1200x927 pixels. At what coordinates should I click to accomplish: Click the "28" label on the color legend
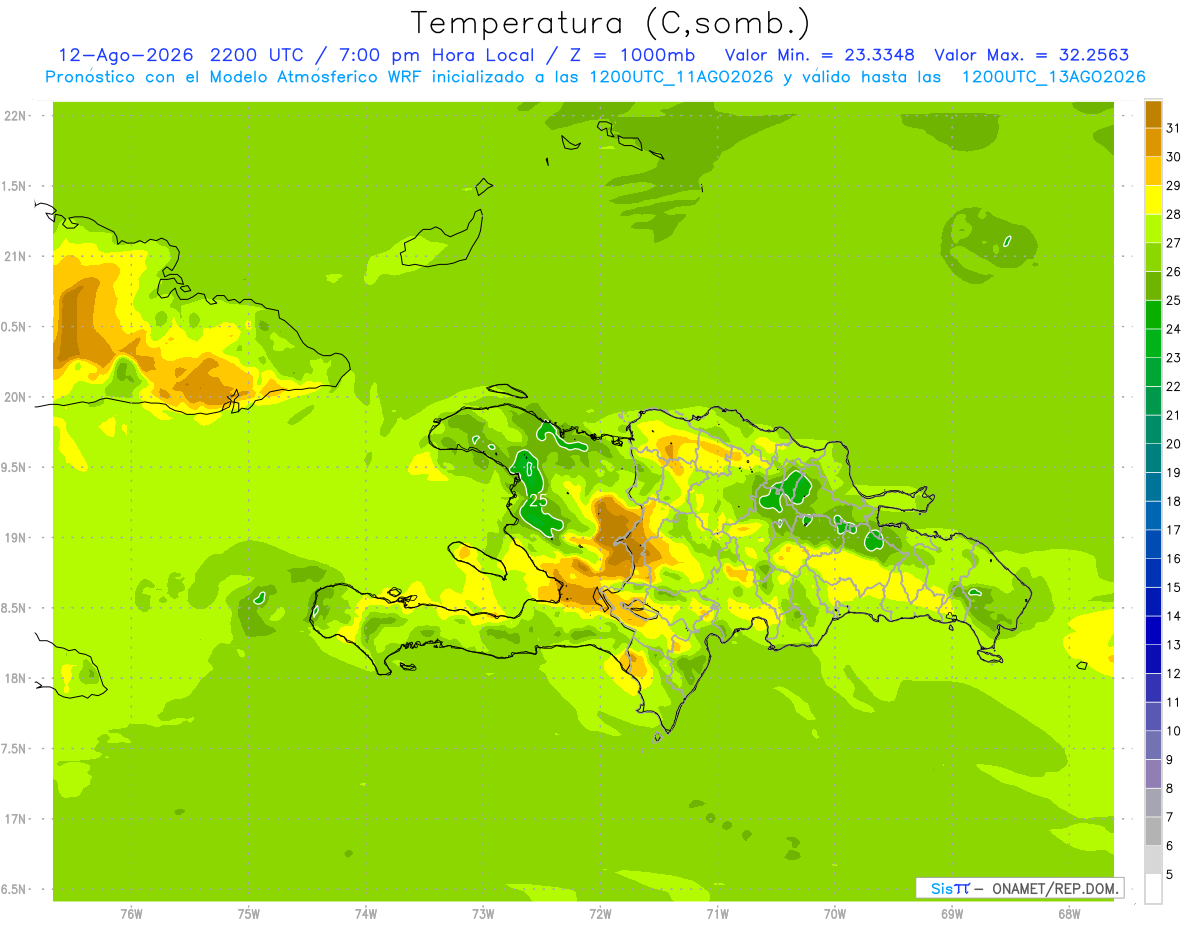[x=1174, y=214]
